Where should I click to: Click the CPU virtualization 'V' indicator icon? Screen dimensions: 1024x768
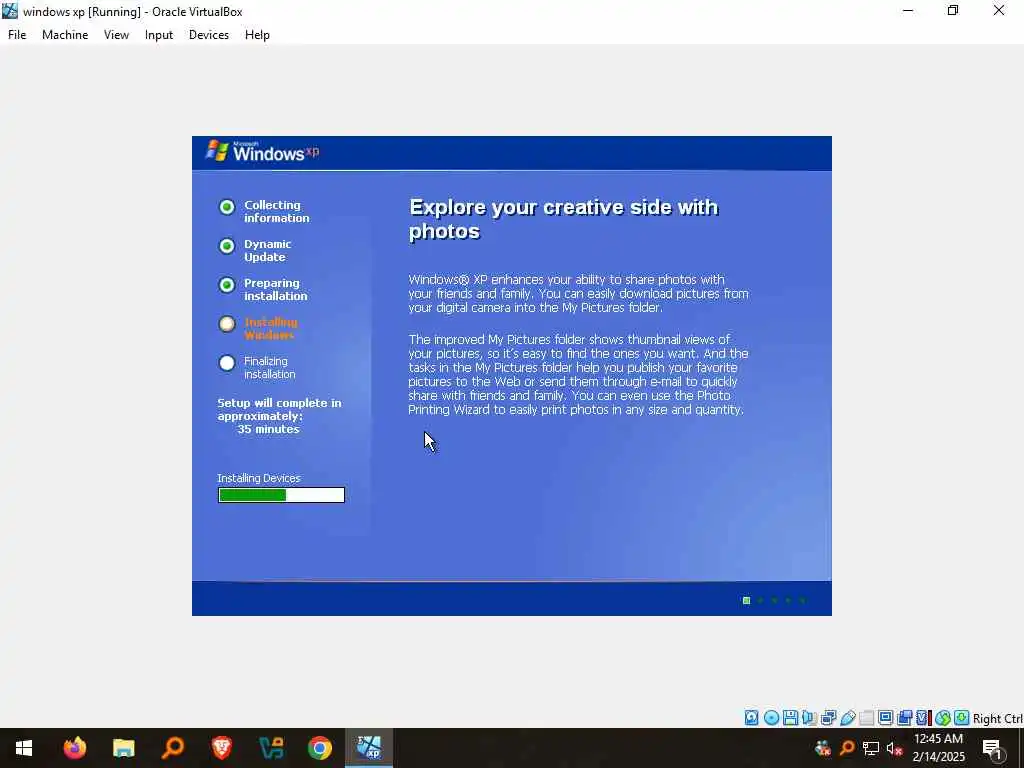923,718
